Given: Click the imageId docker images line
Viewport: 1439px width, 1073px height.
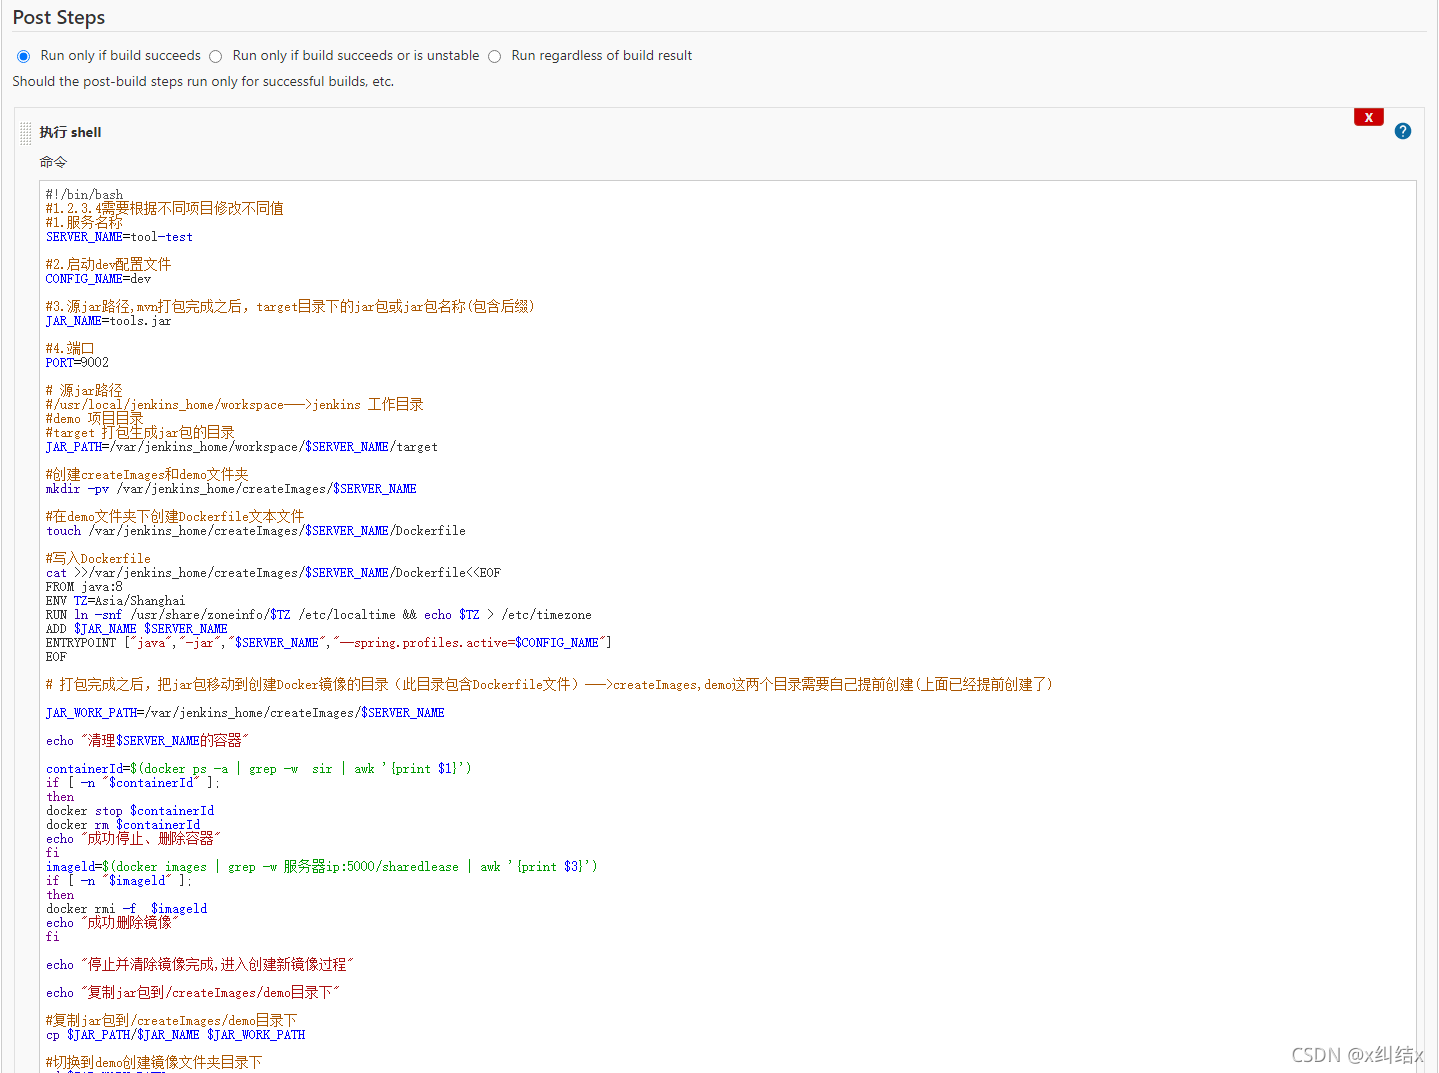Looking at the screenshot, I should 321,867.
